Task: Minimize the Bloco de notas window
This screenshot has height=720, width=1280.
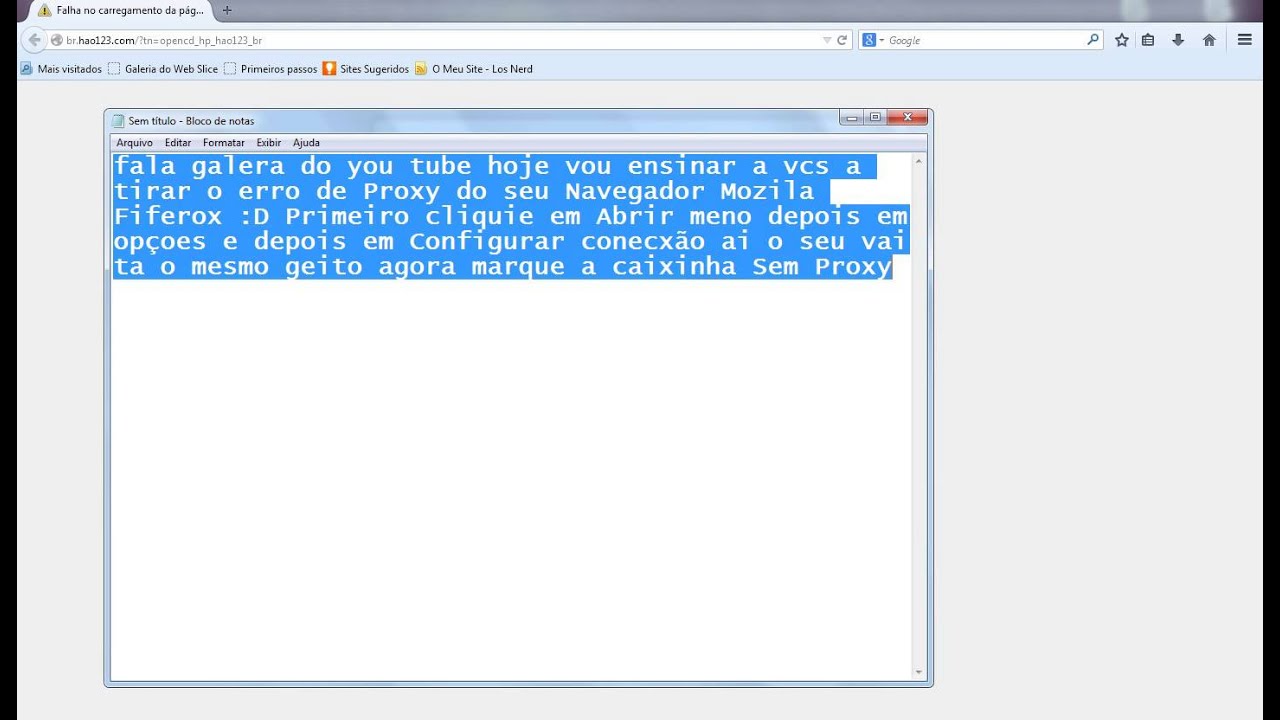Action: (x=851, y=118)
